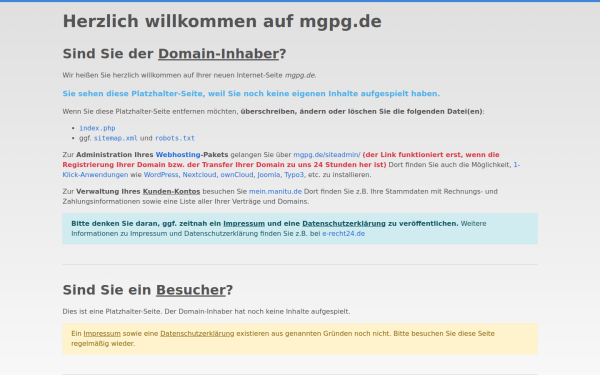Click Impressum in the blue notice box
The height and width of the screenshot is (375, 600).
point(244,223)
